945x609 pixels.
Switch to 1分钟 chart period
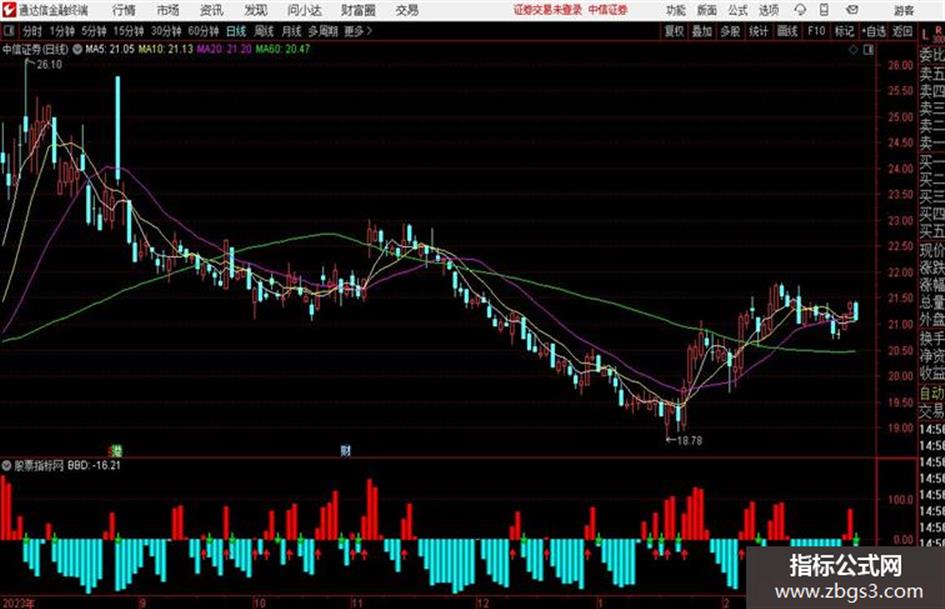tap(61, 31)
